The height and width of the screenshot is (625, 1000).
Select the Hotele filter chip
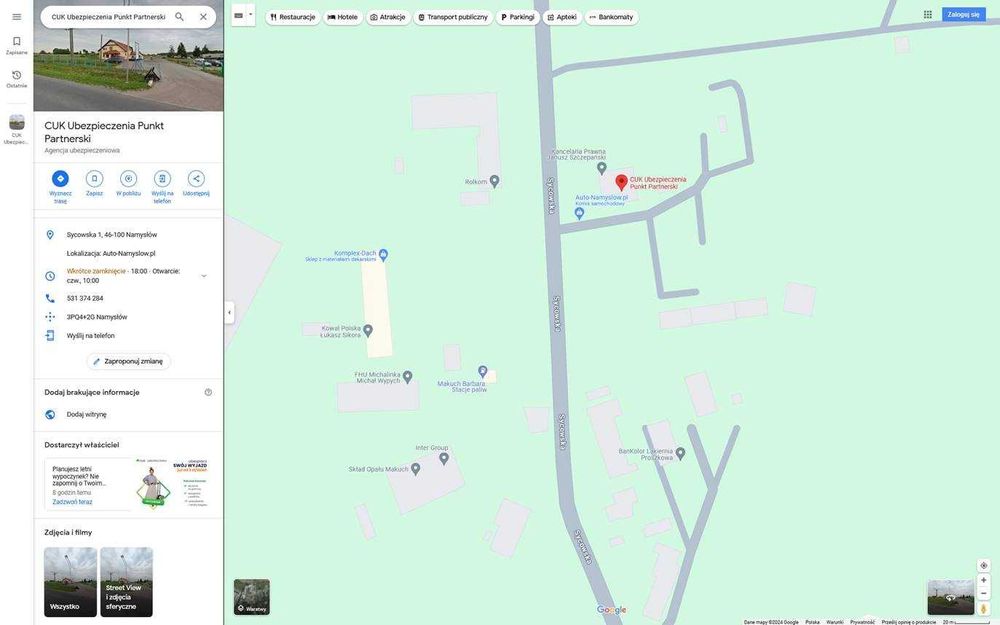pos(342,17)
